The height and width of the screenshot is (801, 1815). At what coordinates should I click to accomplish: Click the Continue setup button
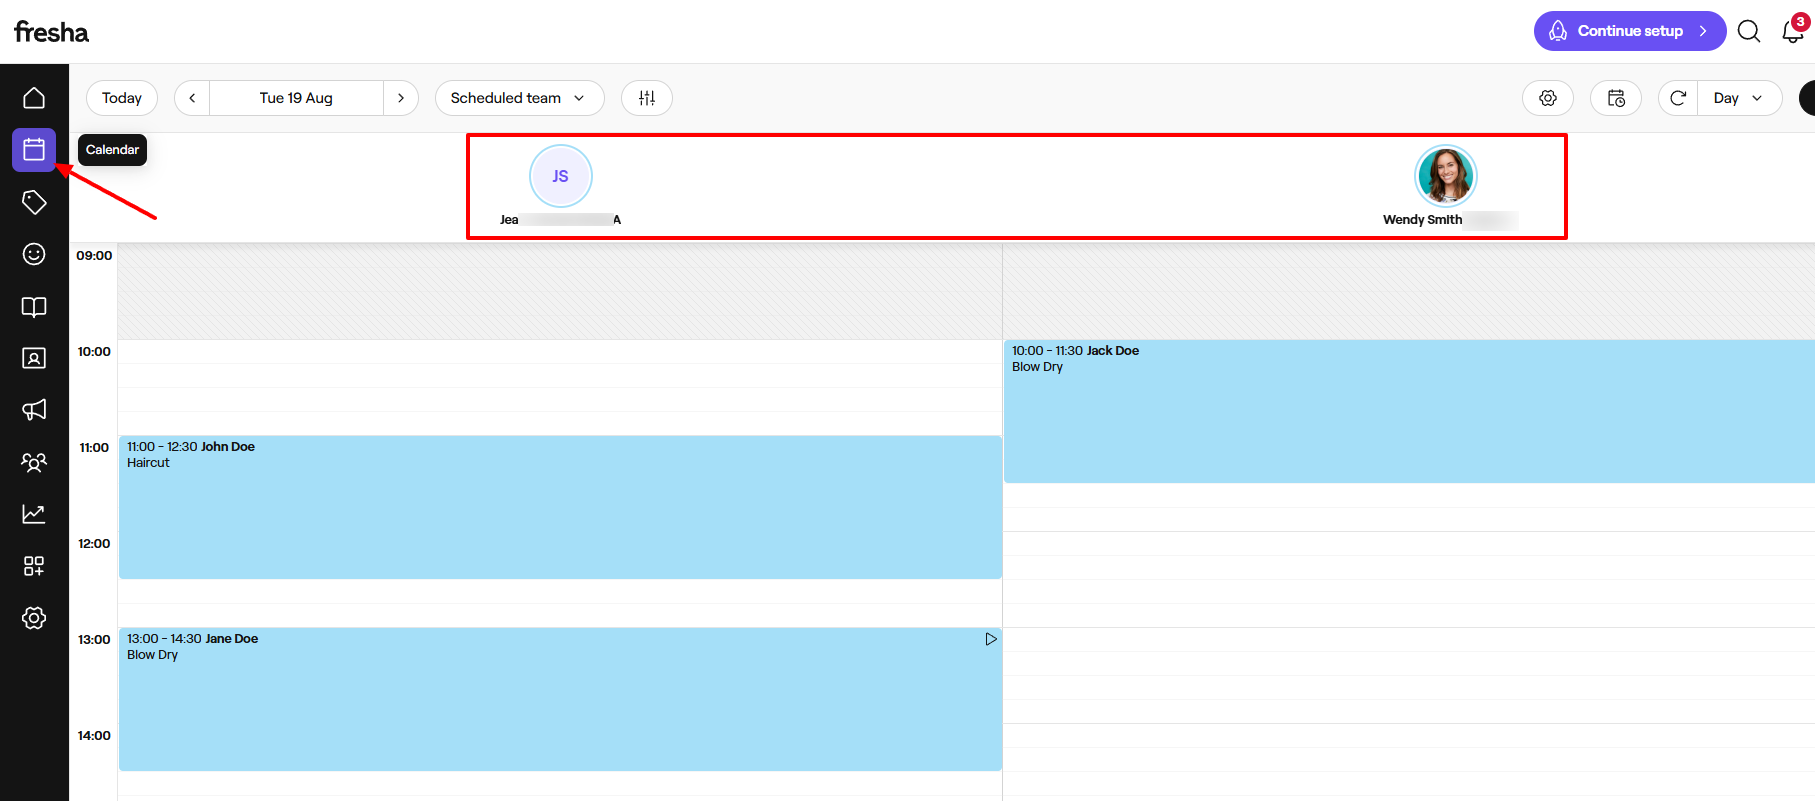click(1629, 31)
